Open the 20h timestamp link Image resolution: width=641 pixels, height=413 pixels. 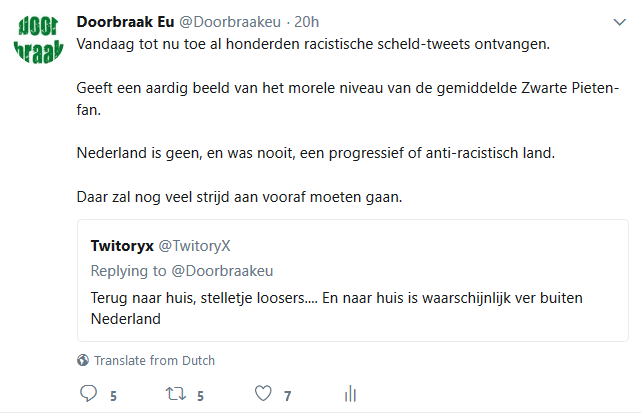pyautogui.click(x=307, y=23)
